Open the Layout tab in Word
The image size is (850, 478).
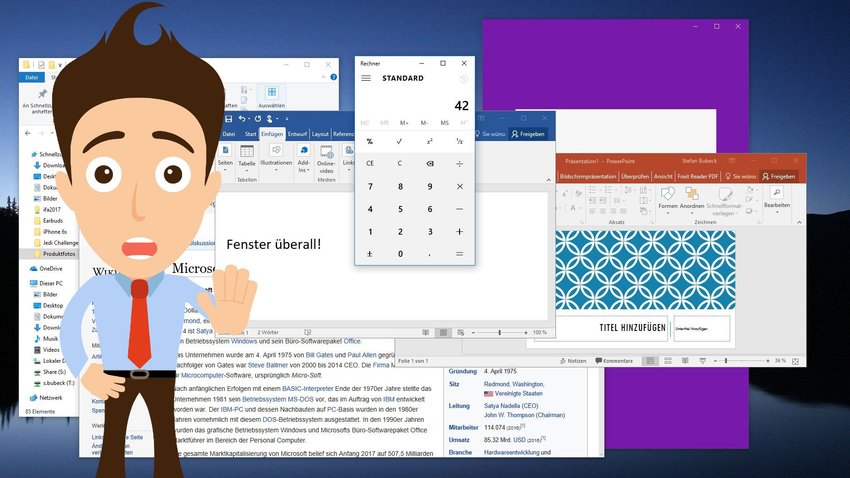tap(320, 134)
